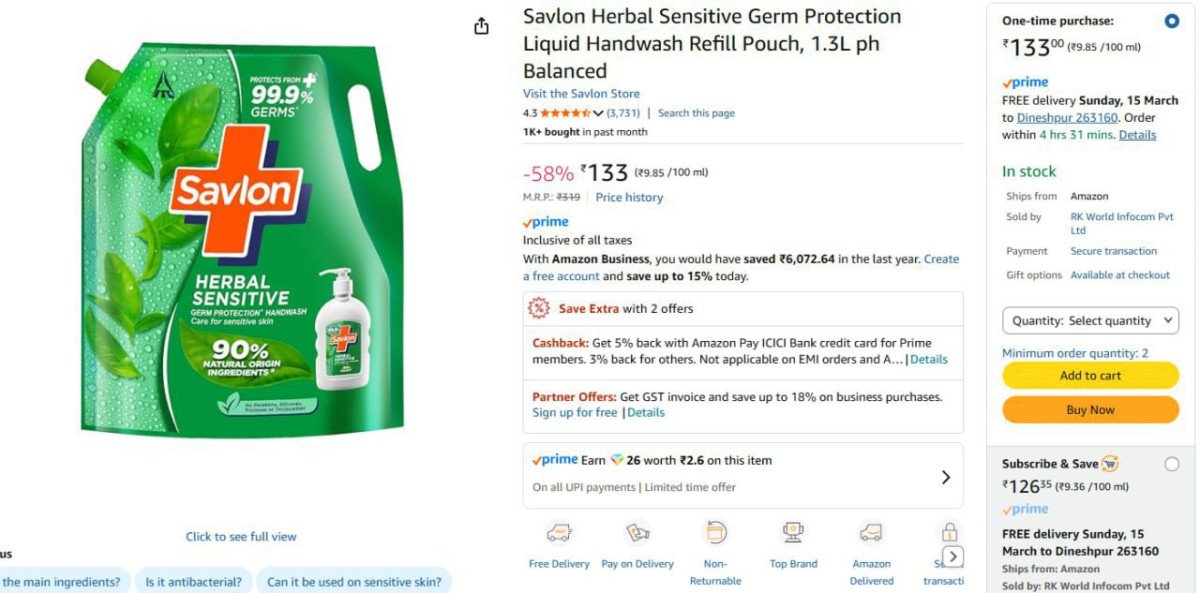This screenshot has height=593, width=1200.
Task: Select the Subscribe & Save radio button
Action: [1170, 462]
